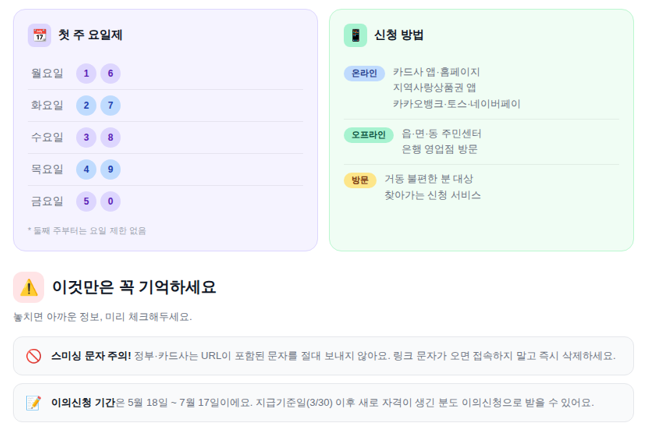Click the memo pencil icon for 이의신청

tap(33, 402)
